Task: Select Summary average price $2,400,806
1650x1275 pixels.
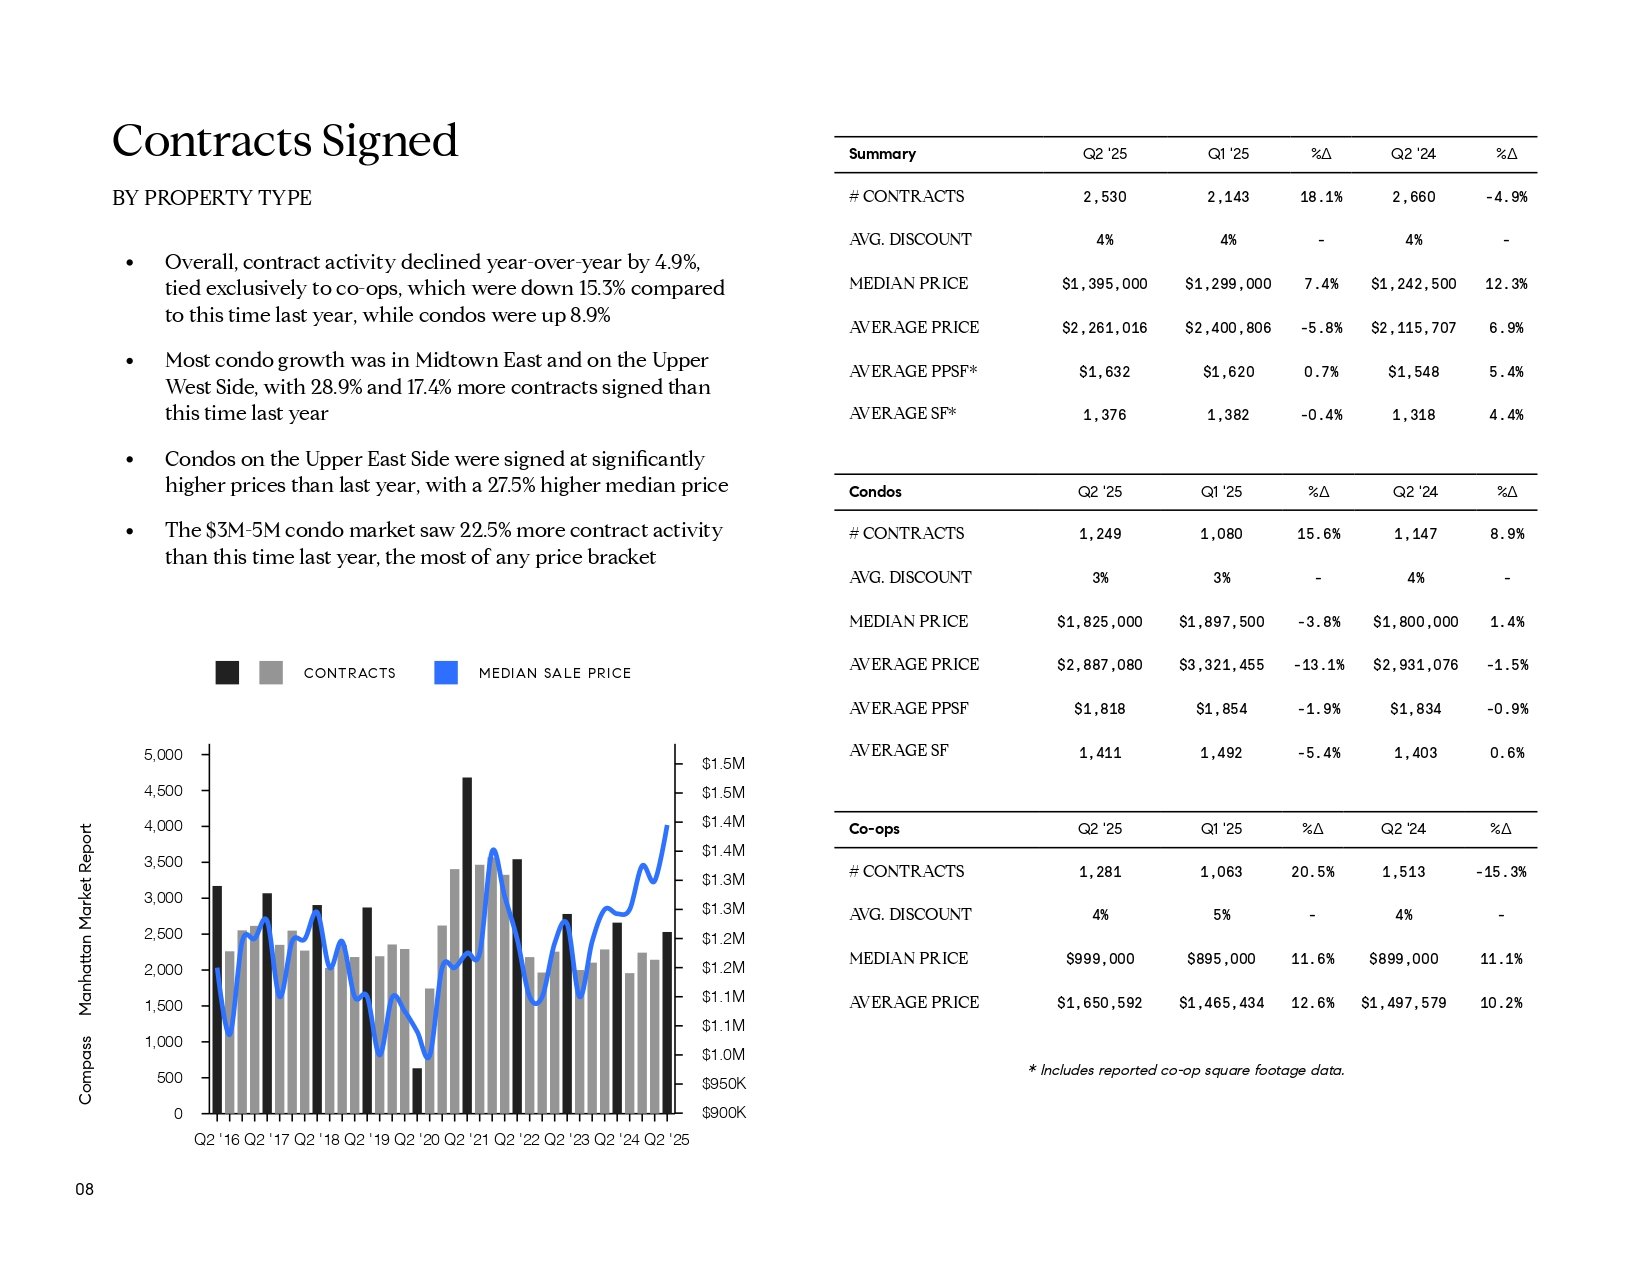Action: tap(1228, 328)
